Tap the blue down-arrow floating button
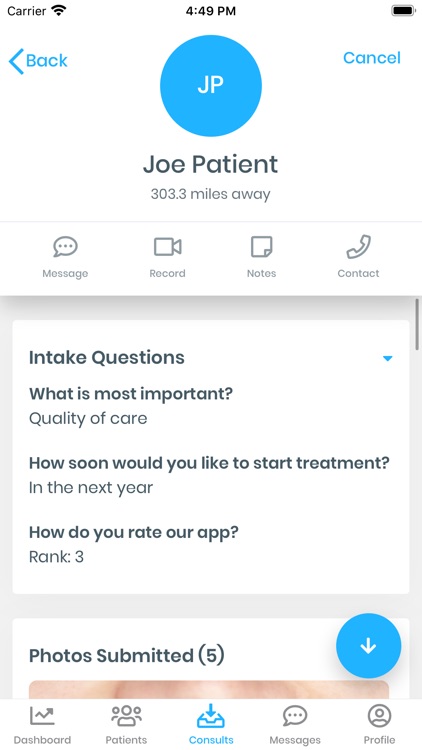This screenshot has width=422, height=750. tap(368, 646)
